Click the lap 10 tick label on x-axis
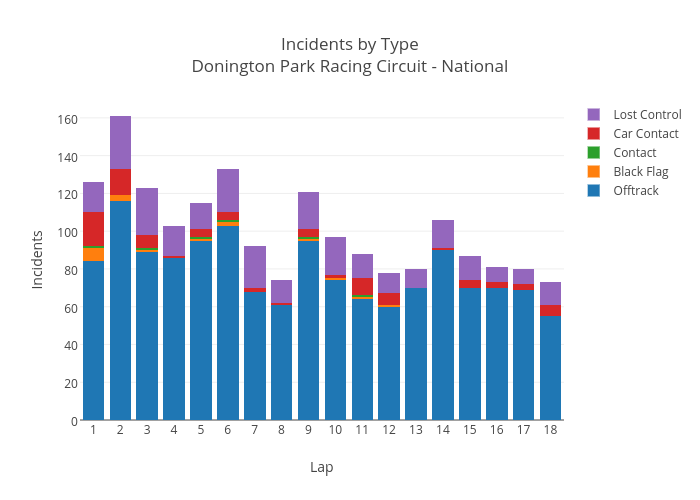 (335, 430)
